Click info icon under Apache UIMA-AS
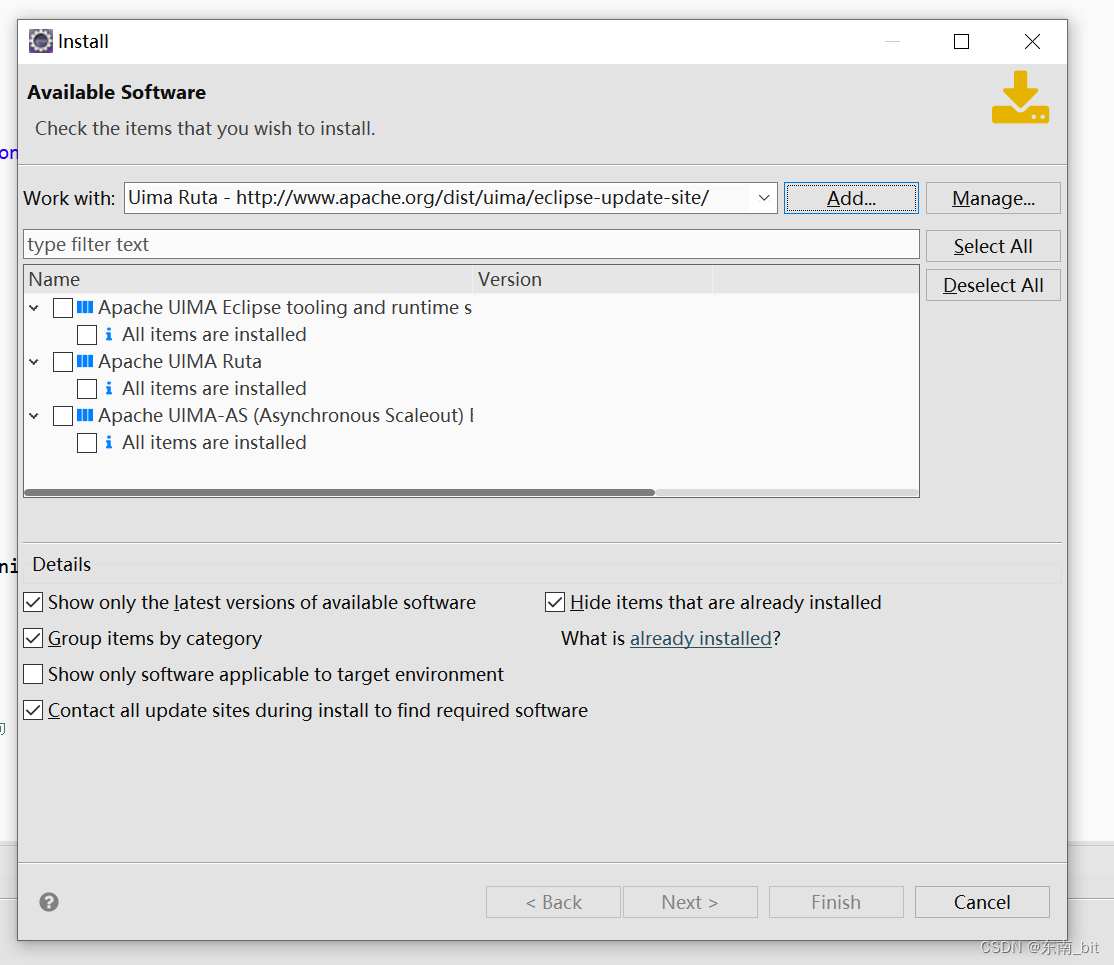Image resolution: width=1114 pixels, height=965 pixels. click(109, 442)
